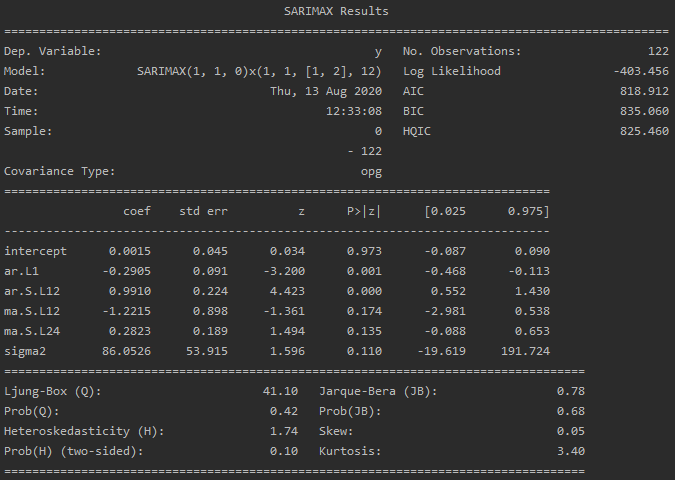Click the ar.L1 z value '-3.200'

tap(284, 271)
